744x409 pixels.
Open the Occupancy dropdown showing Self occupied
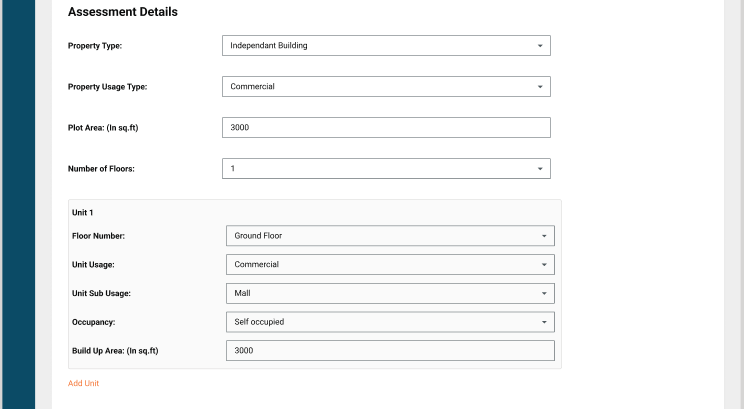[390, 322]
